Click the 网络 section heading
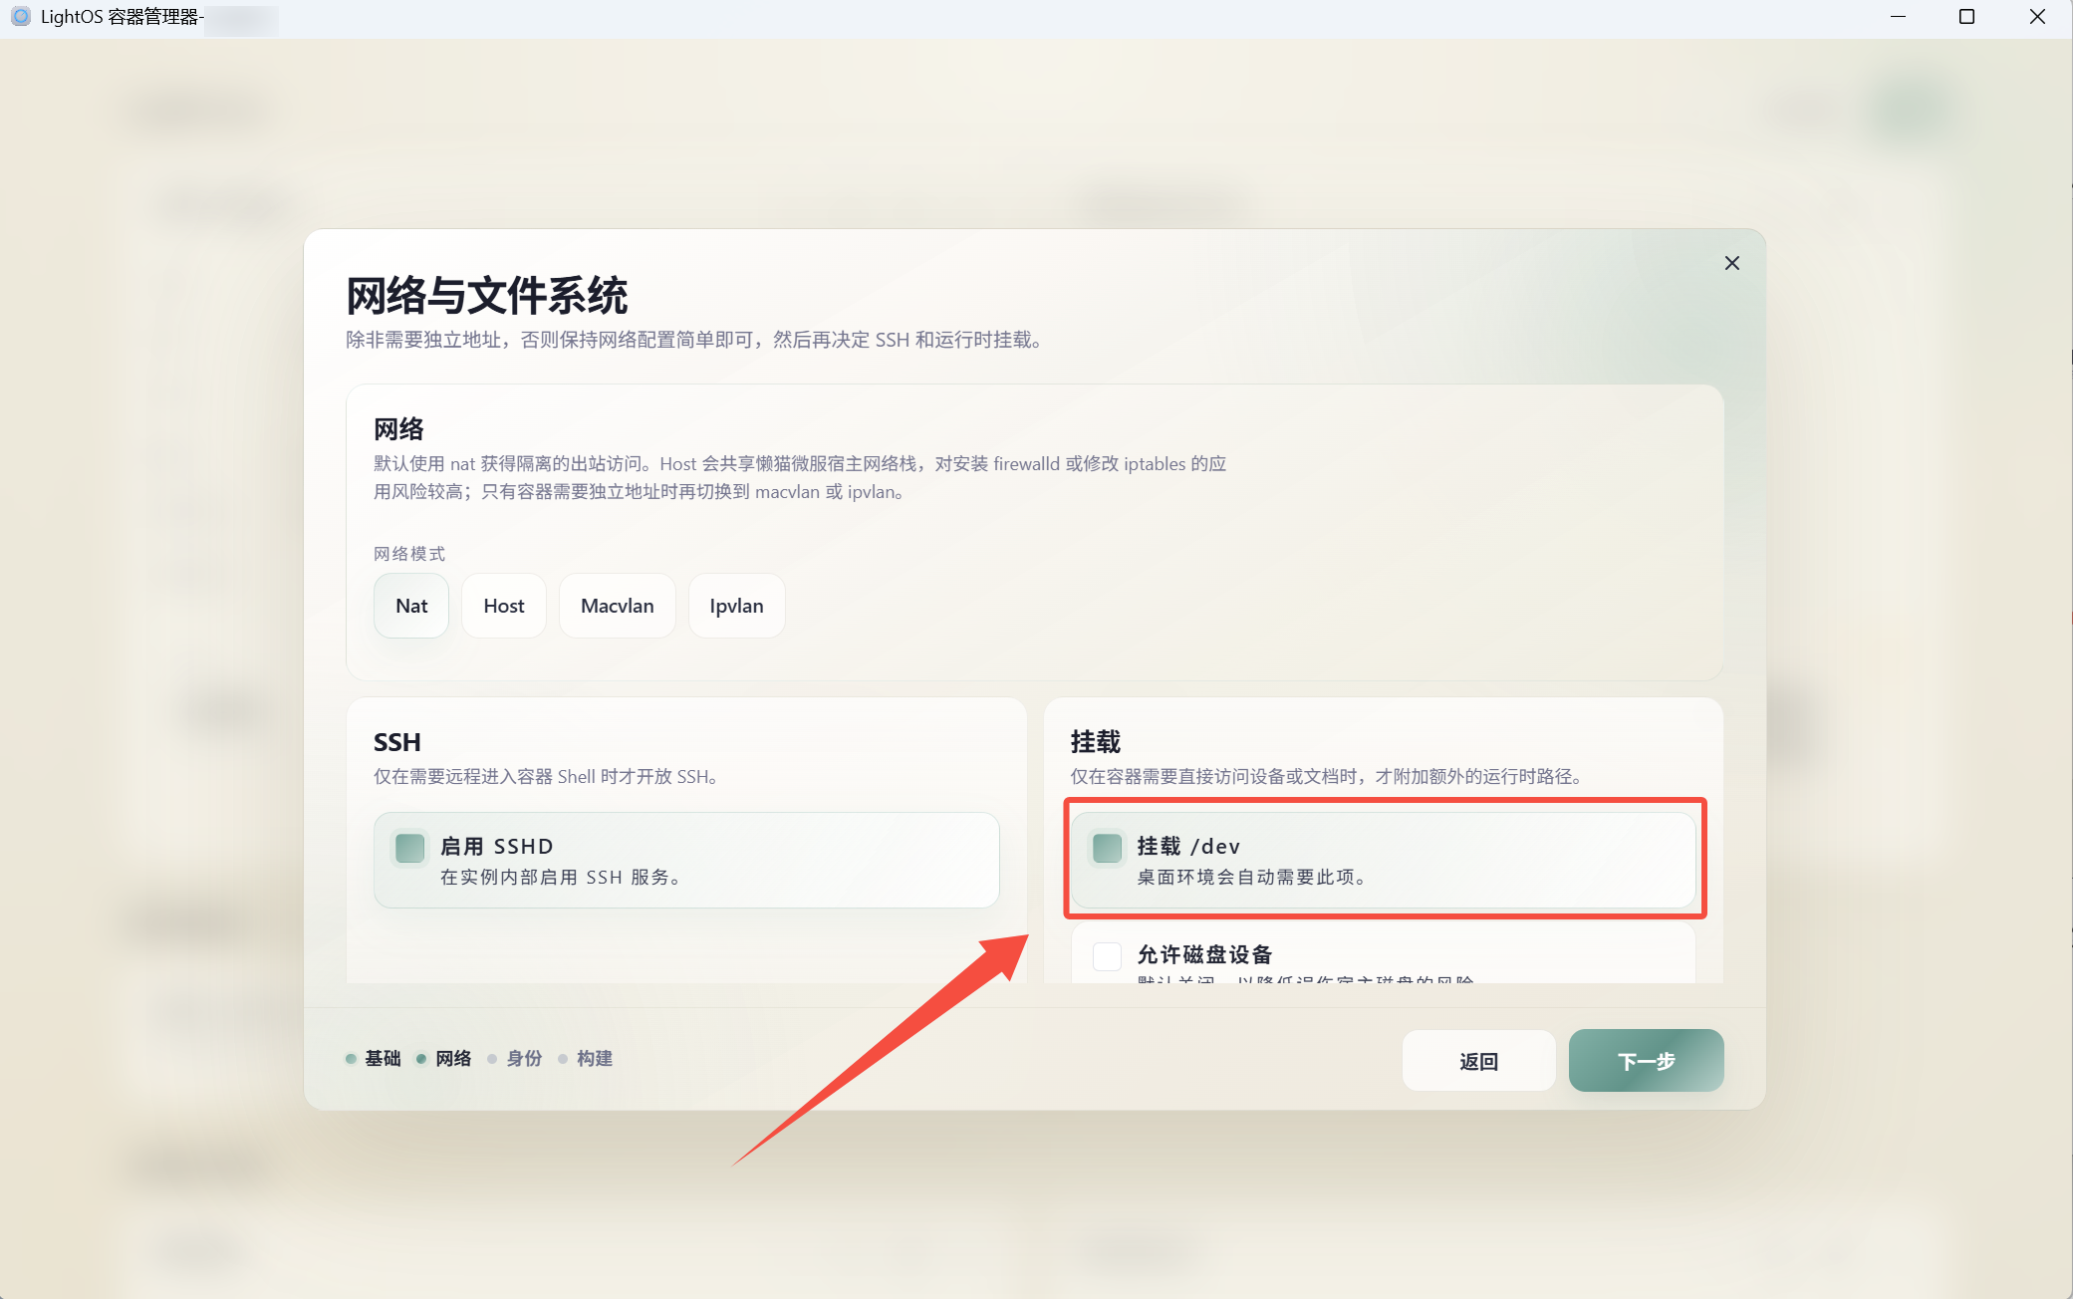The image size is (2073, 1299). [399, 429]
